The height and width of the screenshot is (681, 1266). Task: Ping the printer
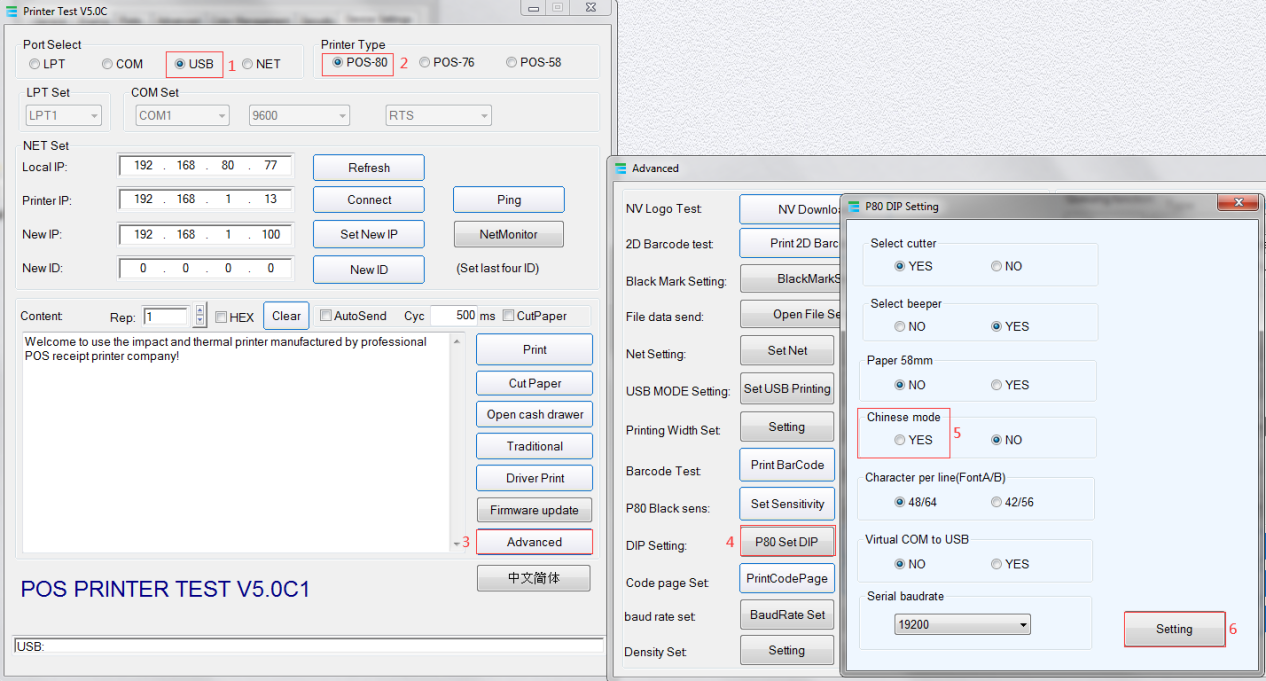(x=508, y=199)
